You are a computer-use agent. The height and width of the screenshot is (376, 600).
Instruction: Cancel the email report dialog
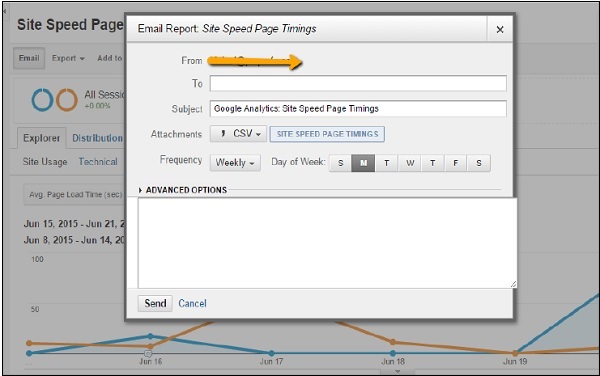click(x=192, y=303)
